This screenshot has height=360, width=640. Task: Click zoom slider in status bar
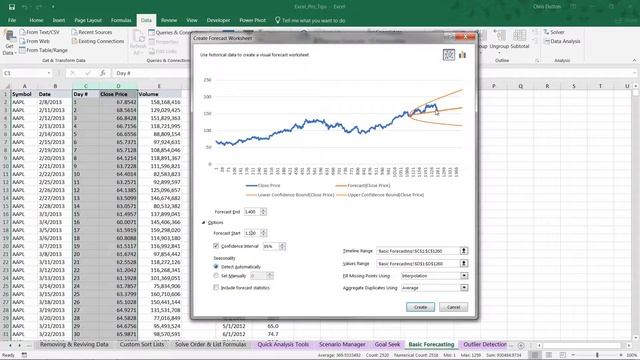coord(597,355)
